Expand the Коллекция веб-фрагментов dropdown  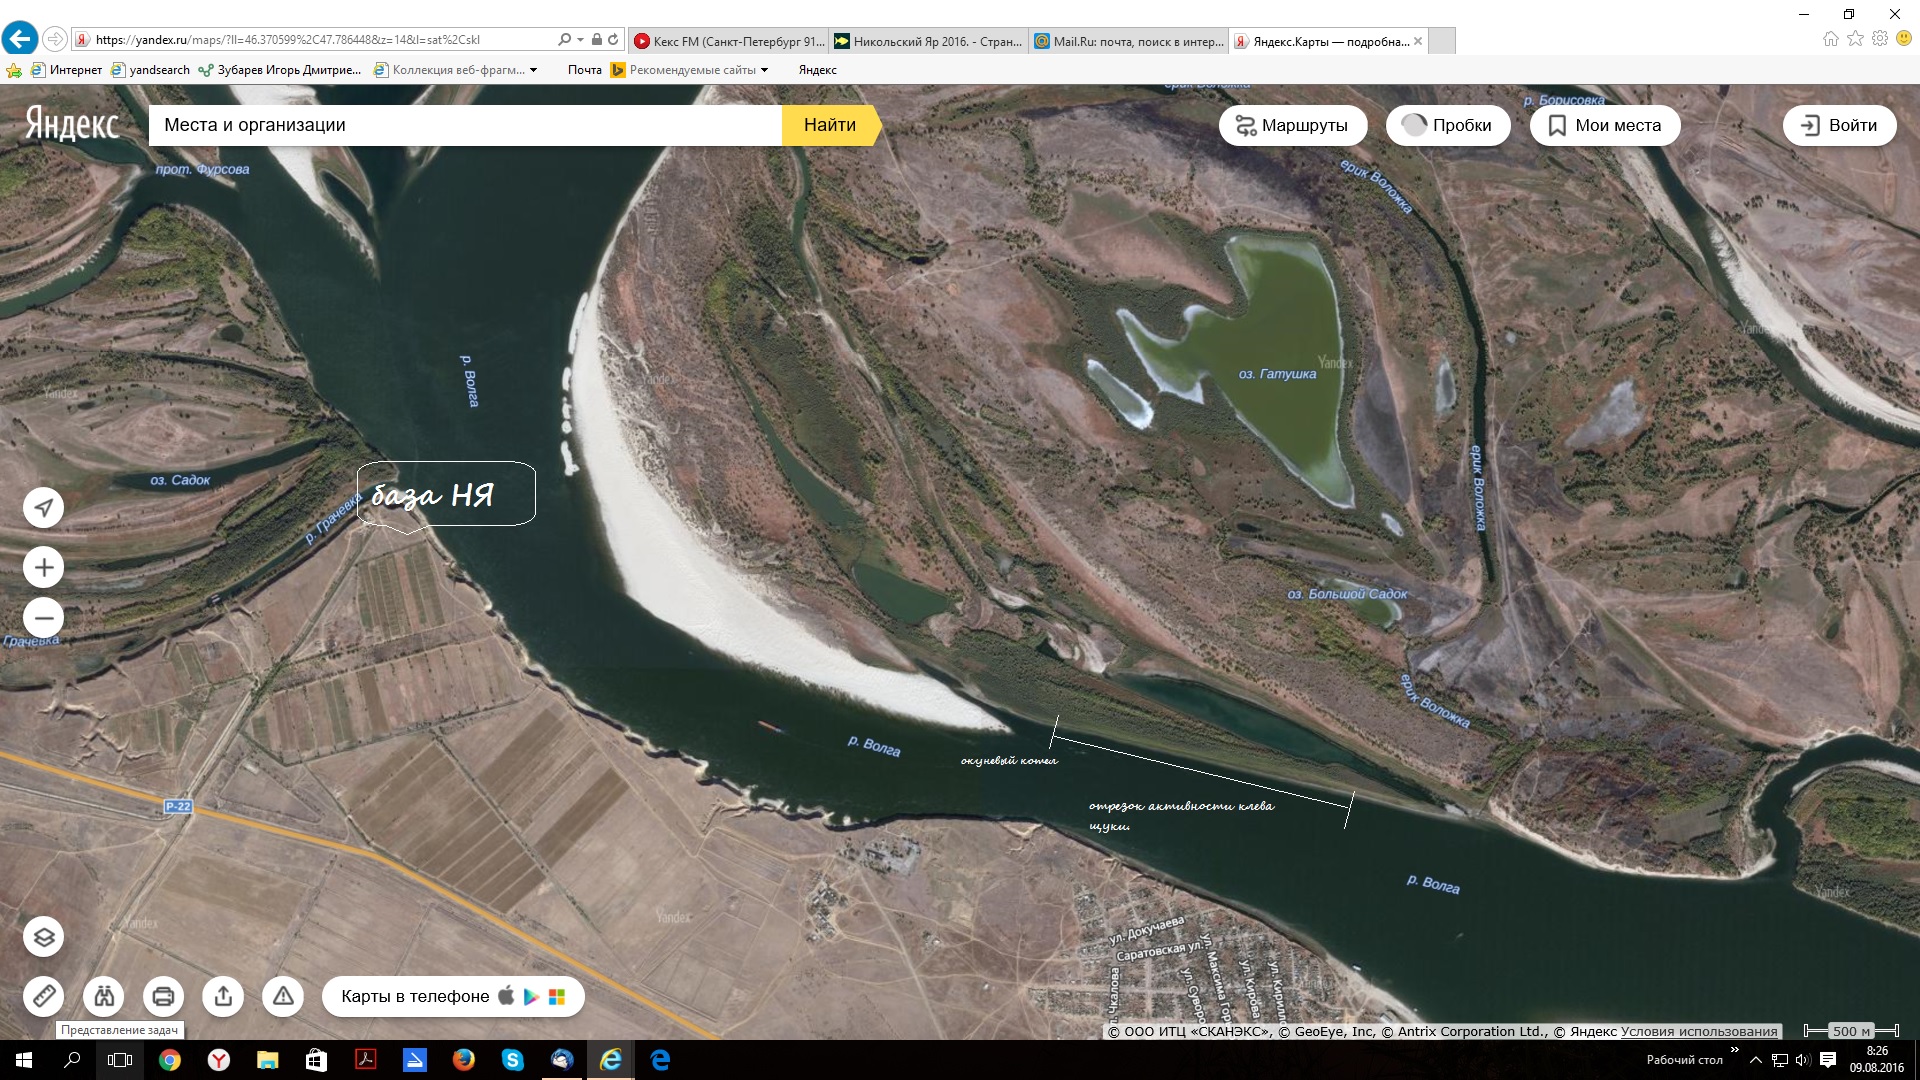click(534, 70)
